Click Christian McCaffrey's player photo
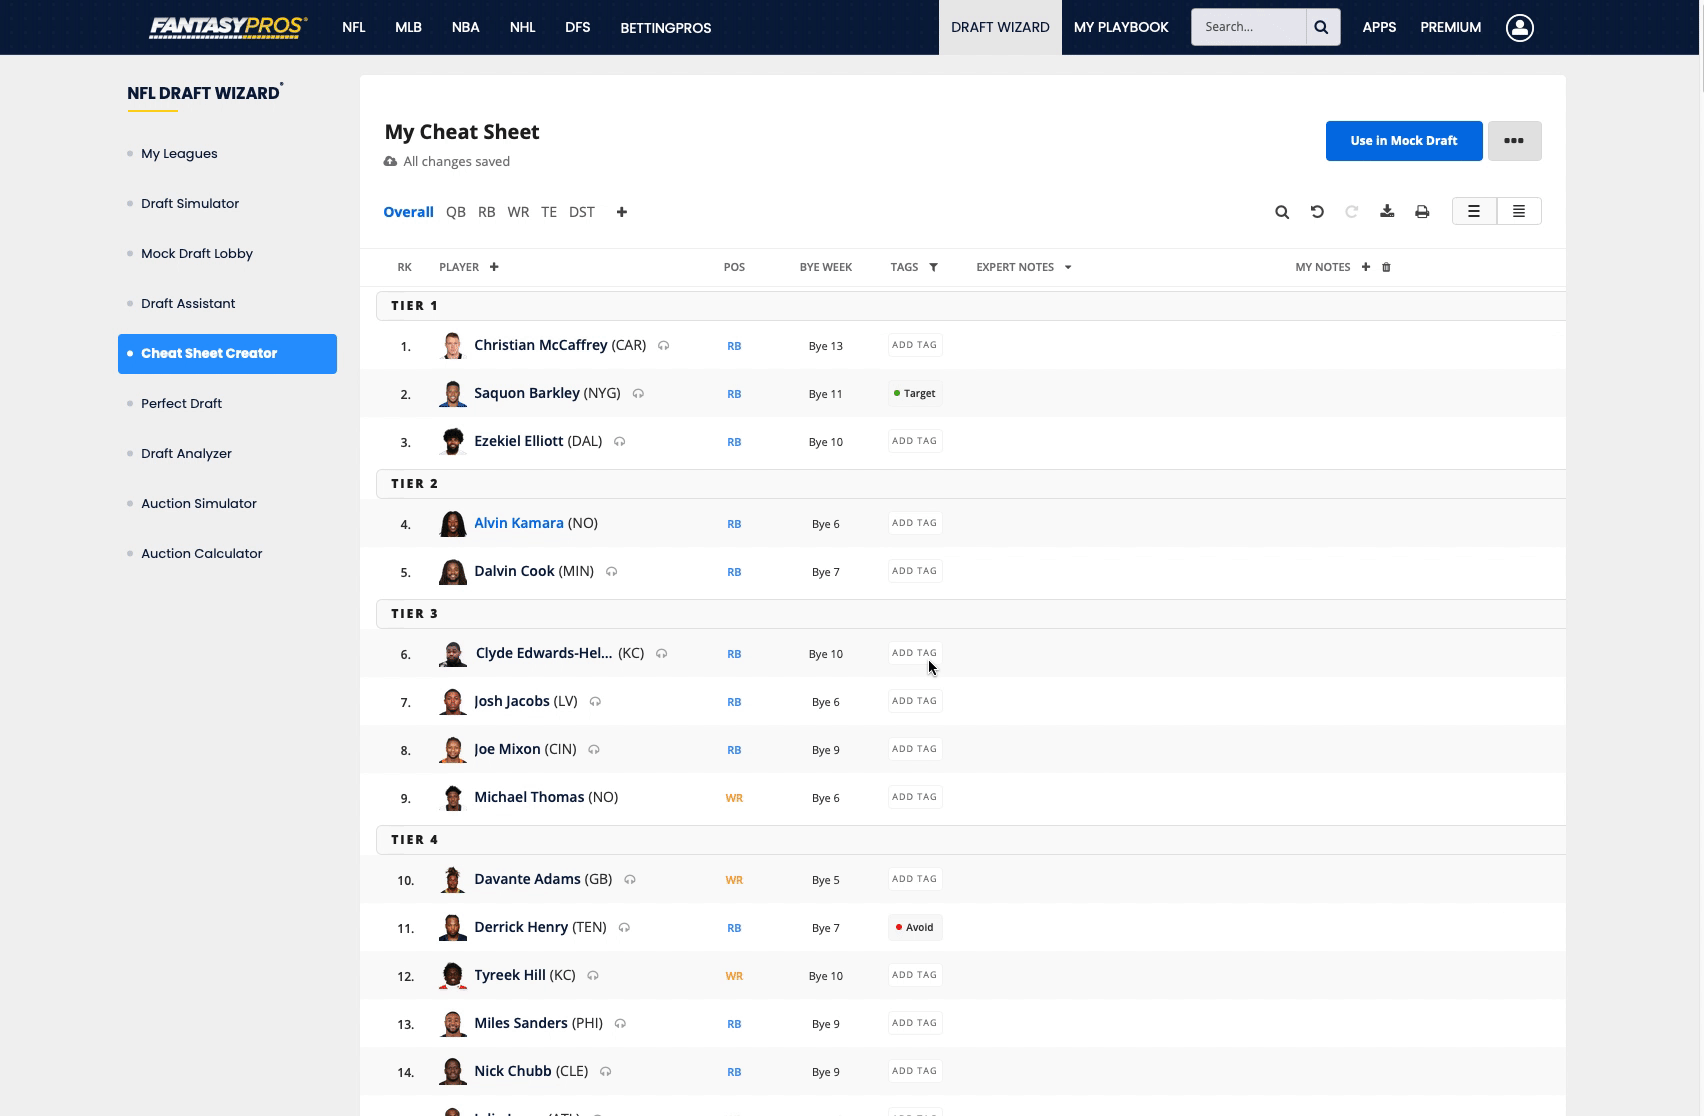This screenshot has height=1116, width=1704. click(453, 346)
